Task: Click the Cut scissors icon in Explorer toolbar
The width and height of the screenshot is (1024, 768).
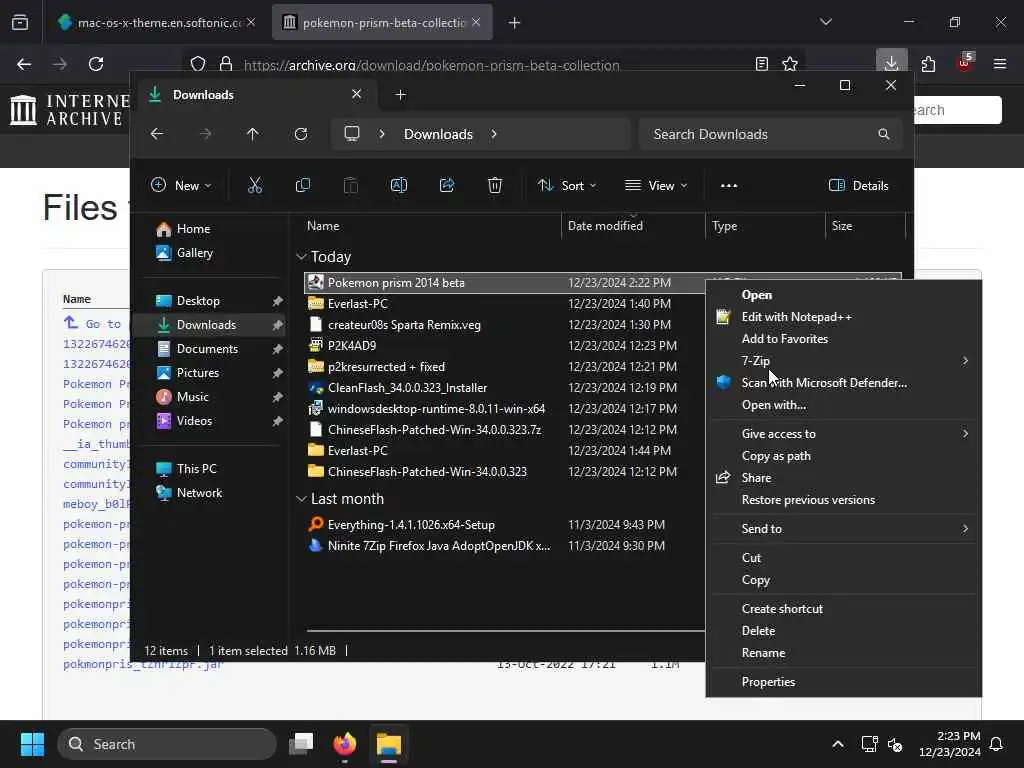Action: click(255, 185)
